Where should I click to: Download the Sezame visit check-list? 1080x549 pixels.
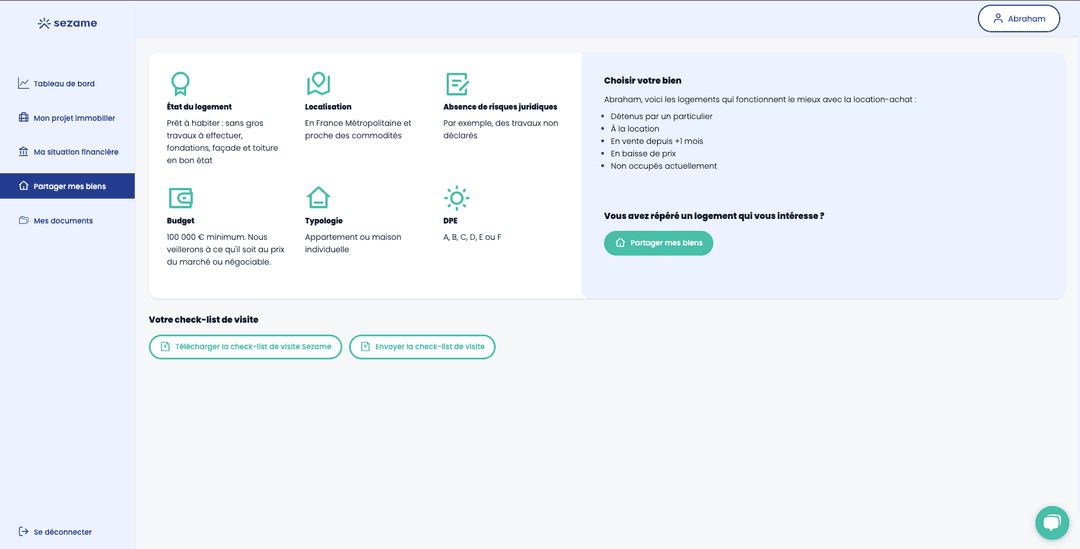point(245,347)
